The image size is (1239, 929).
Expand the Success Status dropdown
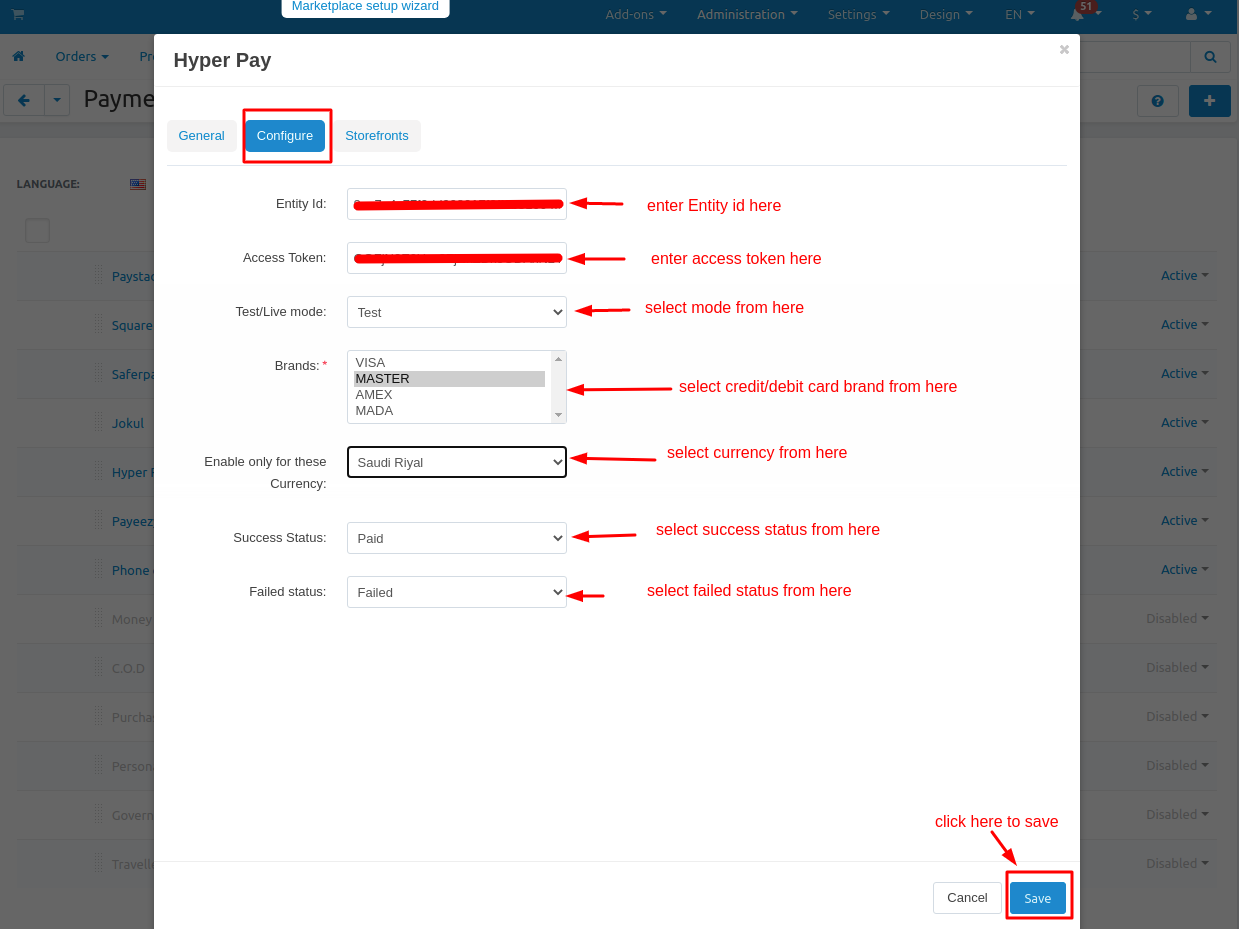tap(456, 538)
